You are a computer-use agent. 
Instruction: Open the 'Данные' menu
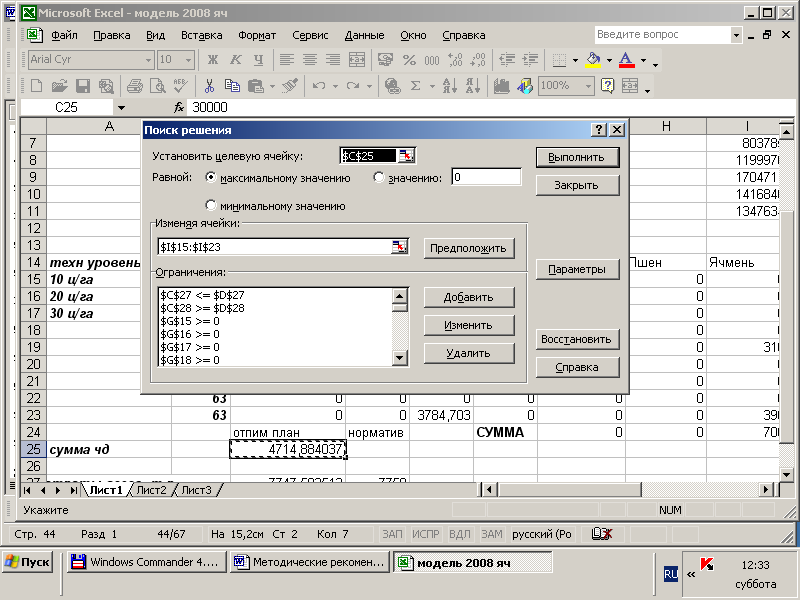363,35
